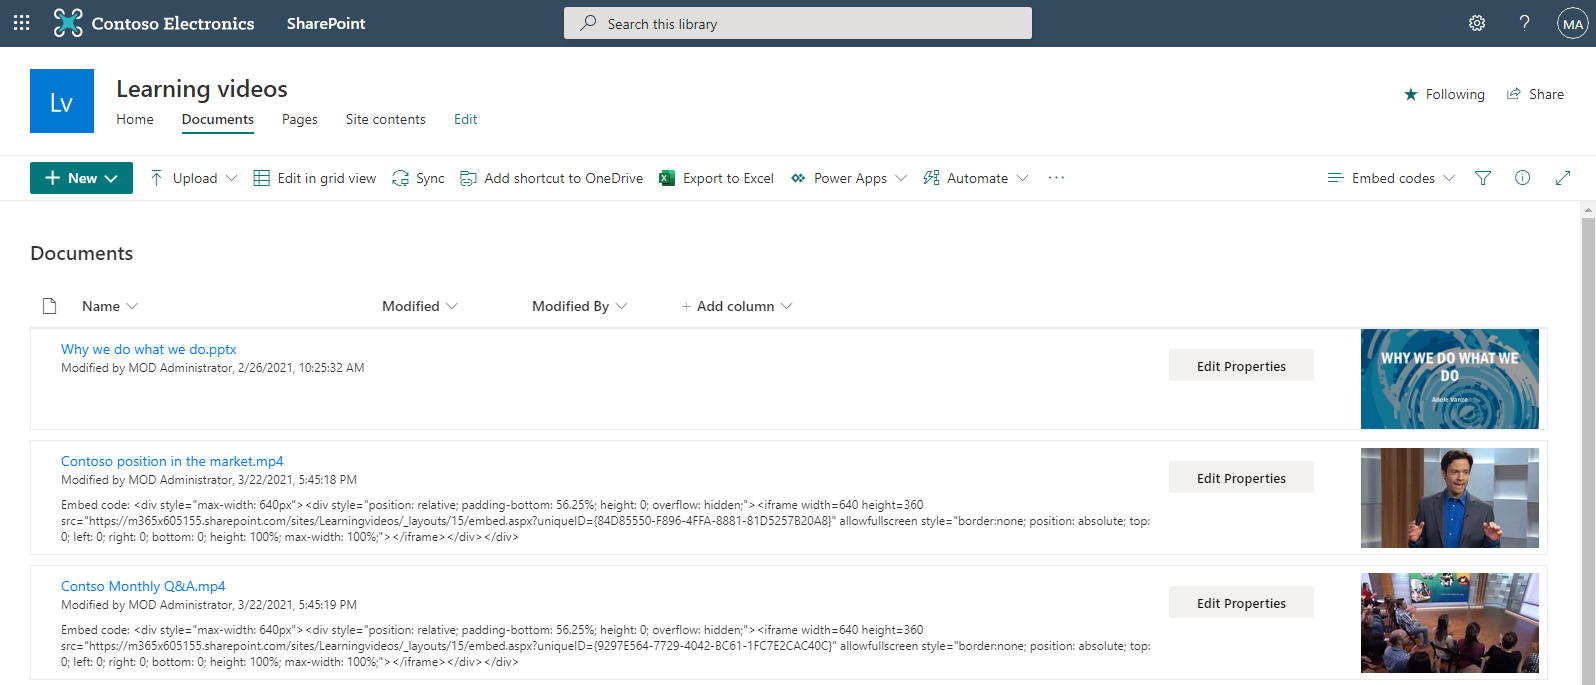Open the app launcher waffle icon
Image resolution: width=1596 pixels, height=685 pixels.
(21, 23)
